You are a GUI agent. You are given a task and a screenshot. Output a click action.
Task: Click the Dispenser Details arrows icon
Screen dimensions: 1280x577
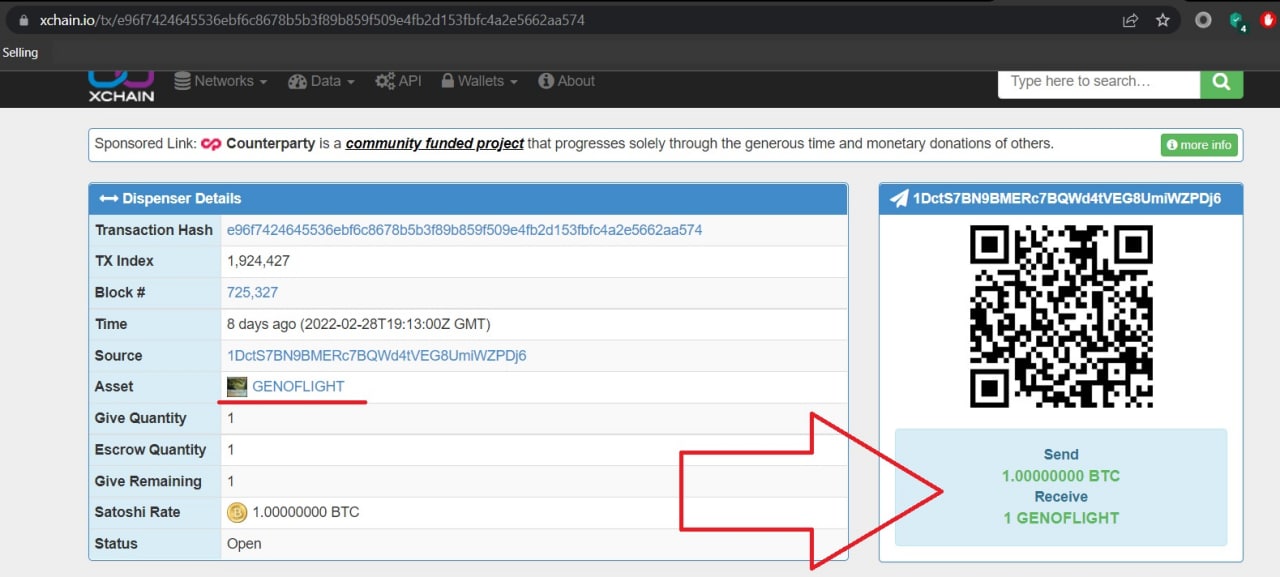pos(109,199)
